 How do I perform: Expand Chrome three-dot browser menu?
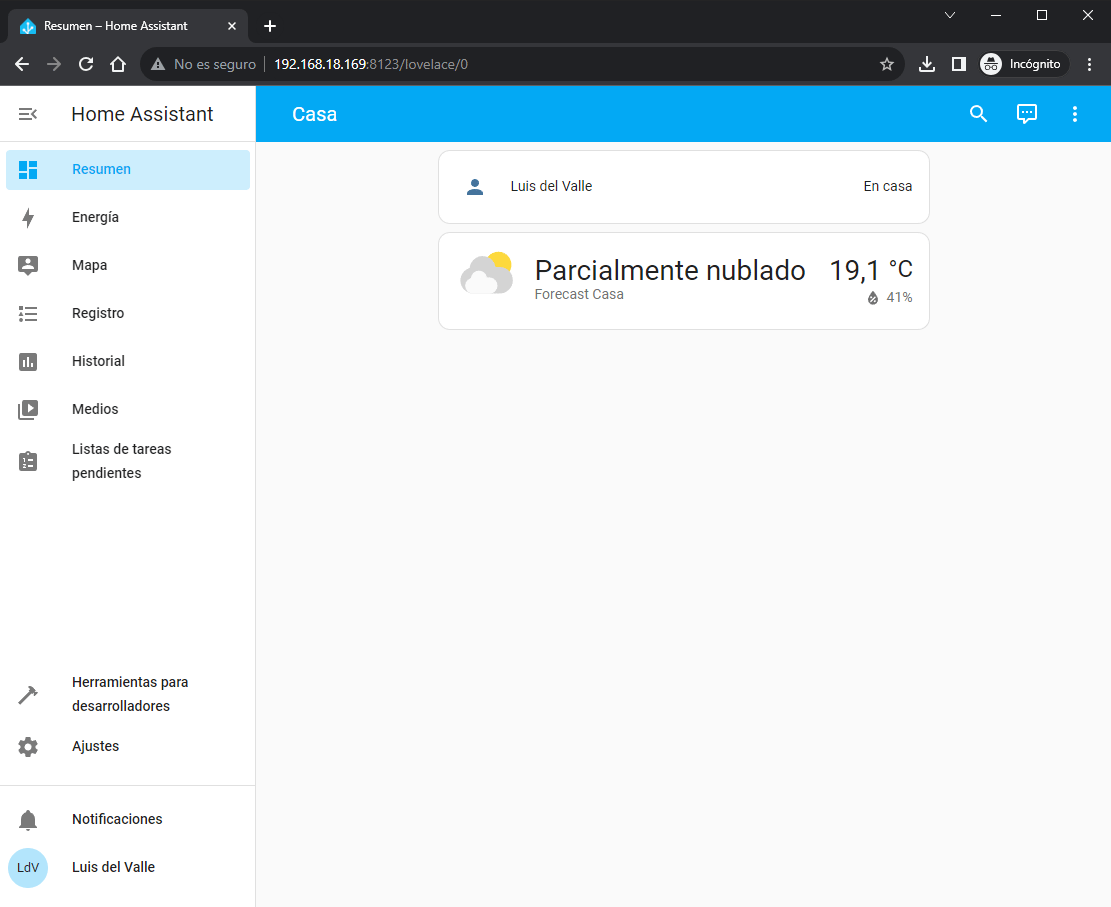click(x=1090, y=64)
